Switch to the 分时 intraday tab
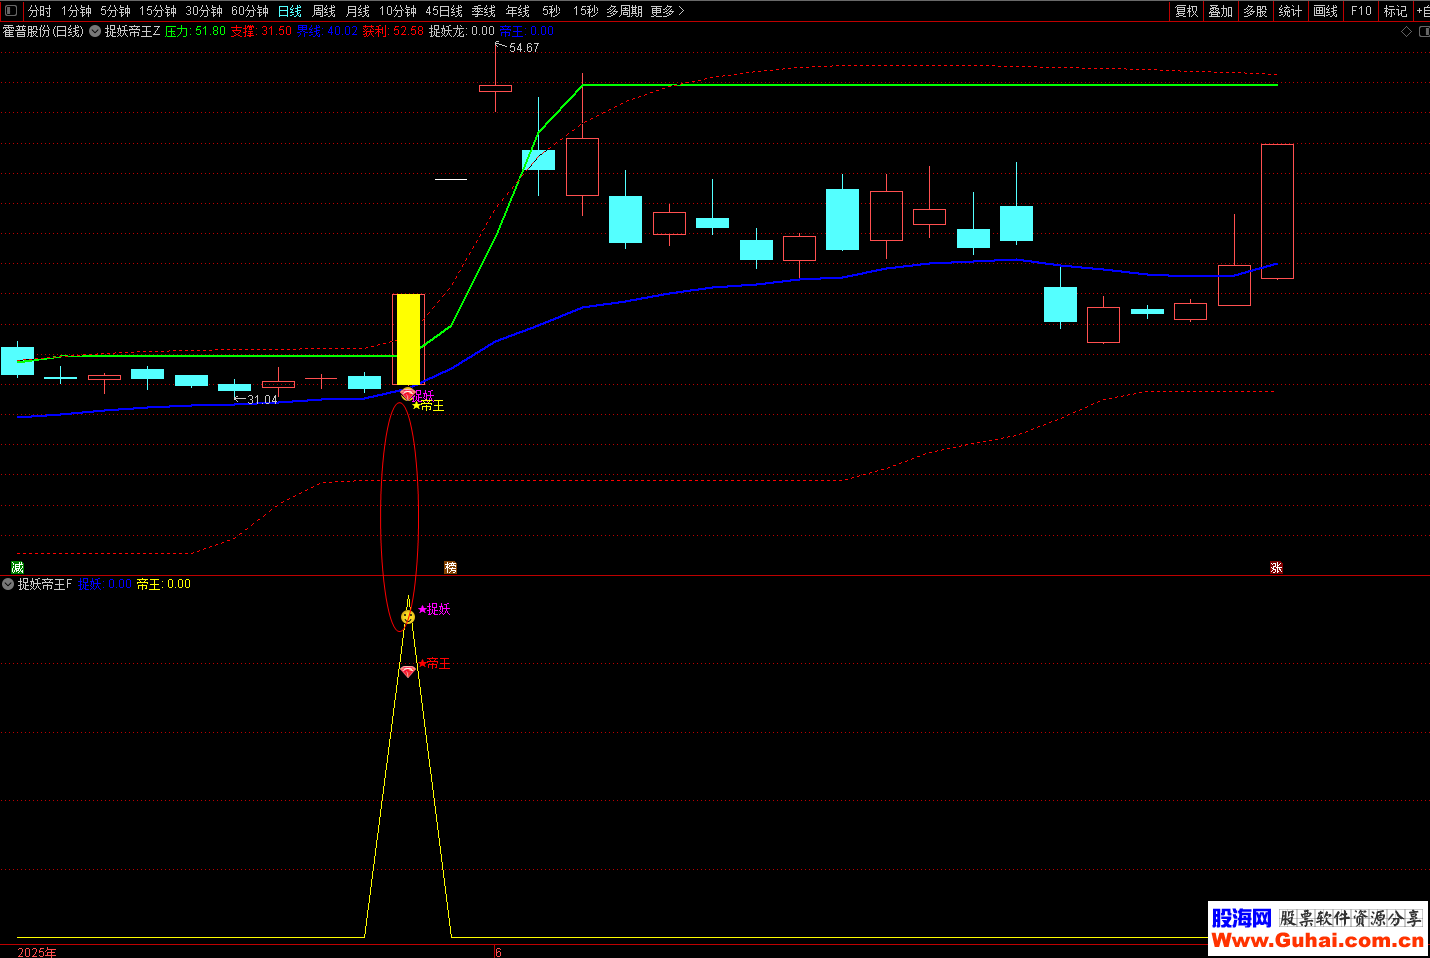 pyautogui.click(x=39, y=11)
